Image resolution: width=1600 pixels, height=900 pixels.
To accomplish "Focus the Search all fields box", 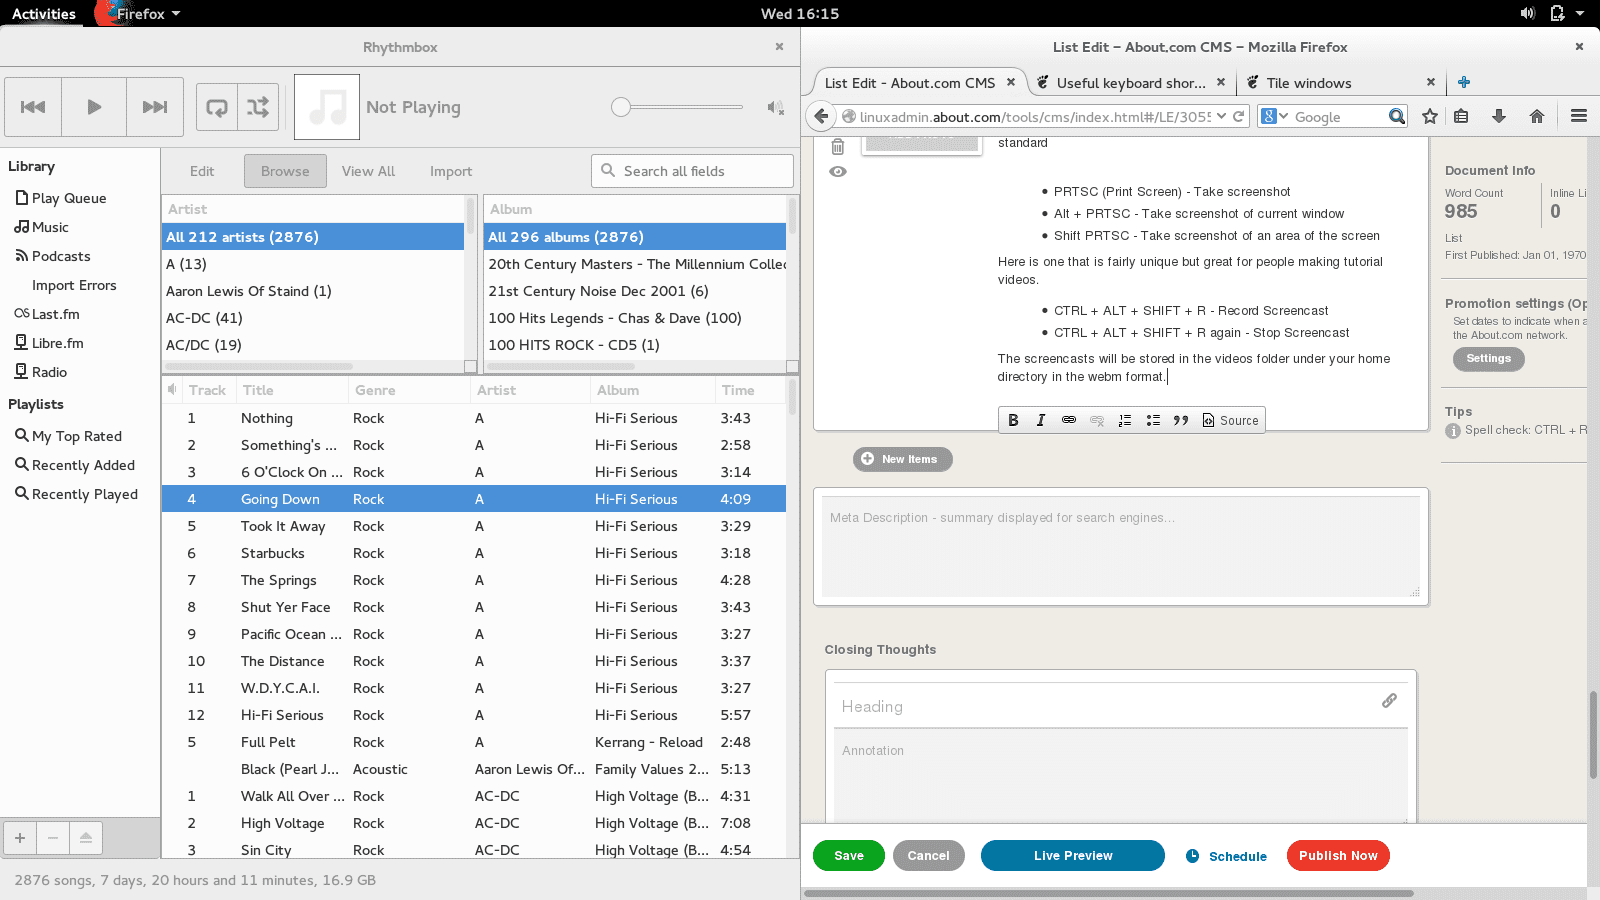I will coord(692,171).
